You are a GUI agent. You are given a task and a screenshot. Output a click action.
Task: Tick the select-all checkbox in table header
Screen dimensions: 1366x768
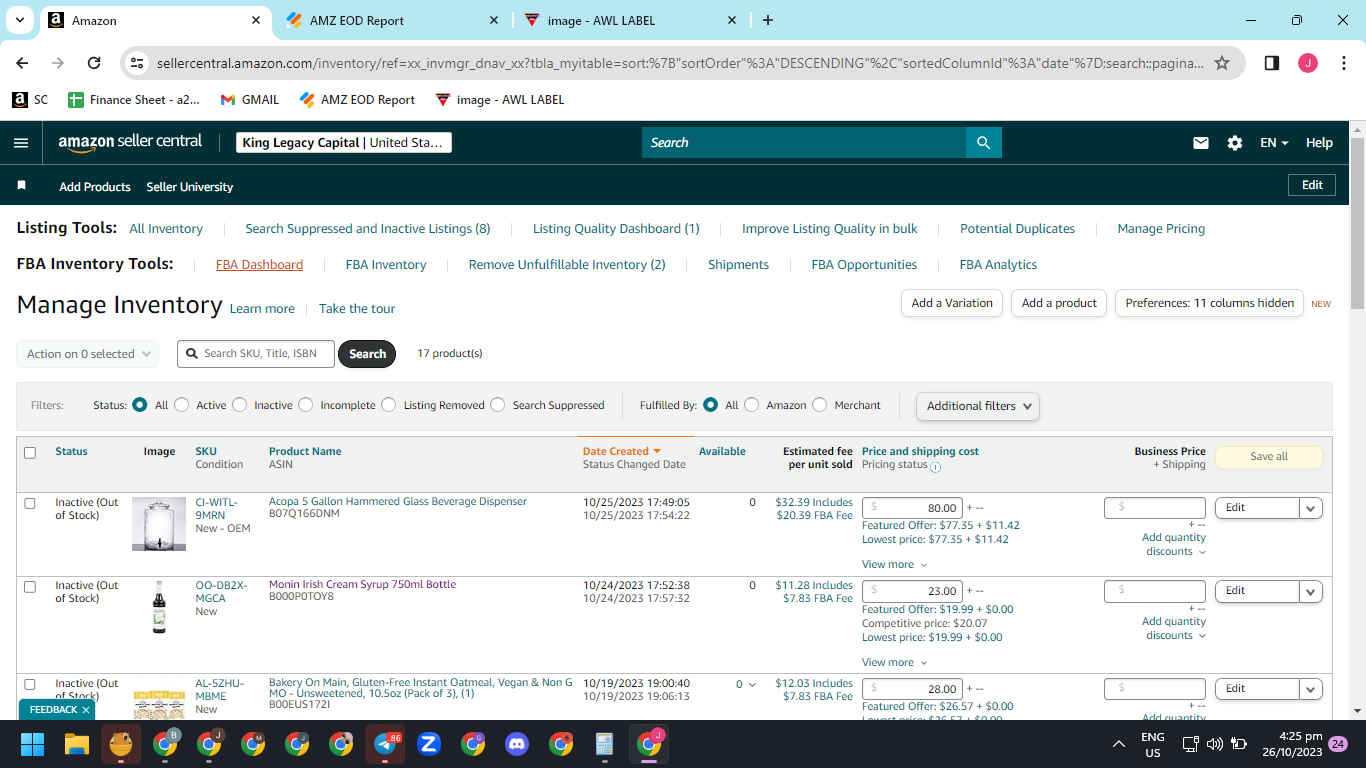click(30, 453)
